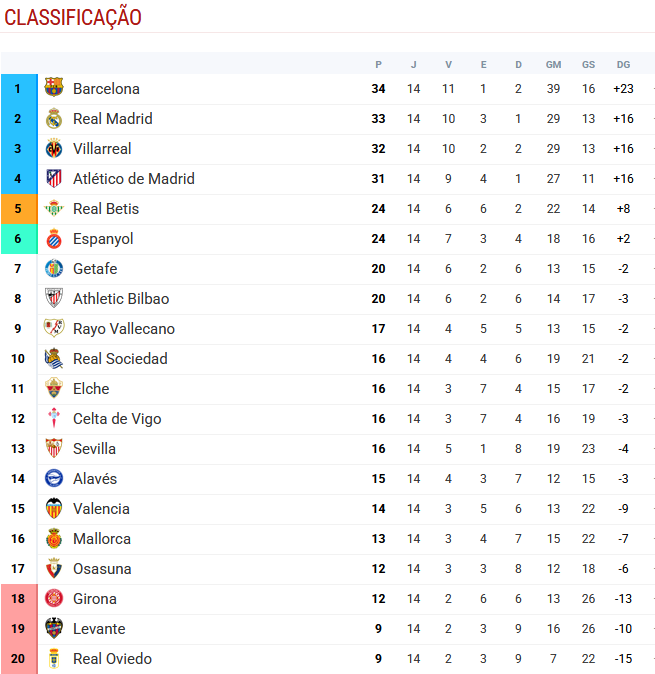Screen dimensions: 655x674
Task: Open the Real Oviedo team link
Action: (112, 659)
